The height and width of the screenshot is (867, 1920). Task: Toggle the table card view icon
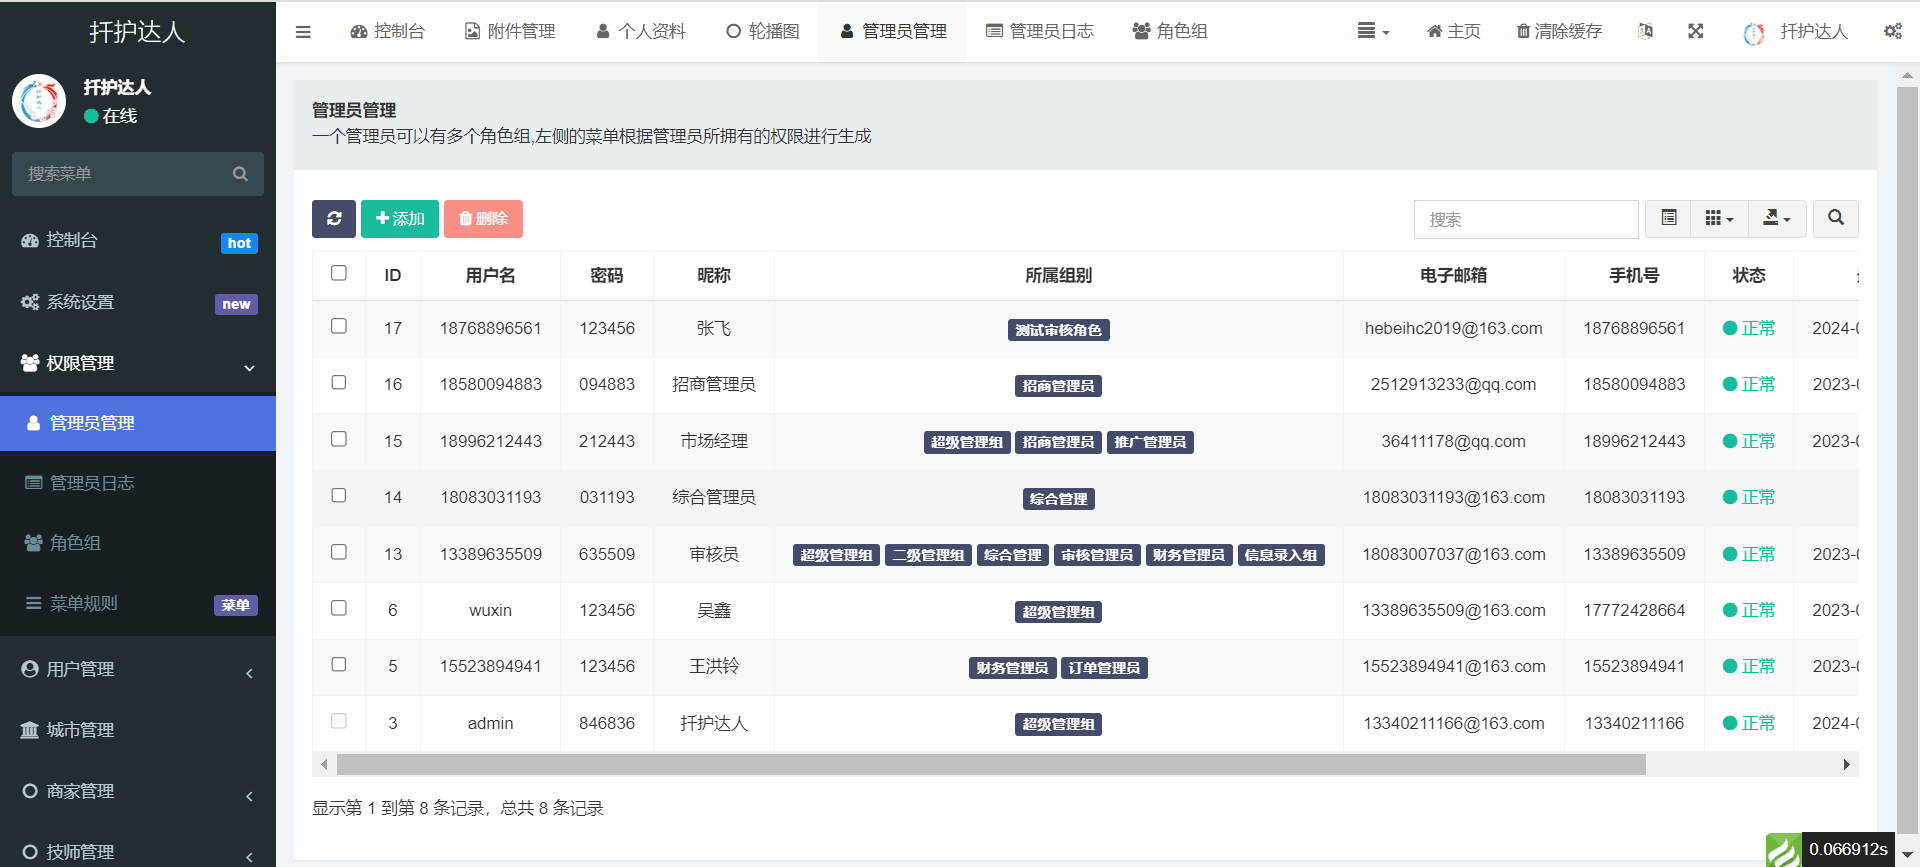coord(1668,218)
